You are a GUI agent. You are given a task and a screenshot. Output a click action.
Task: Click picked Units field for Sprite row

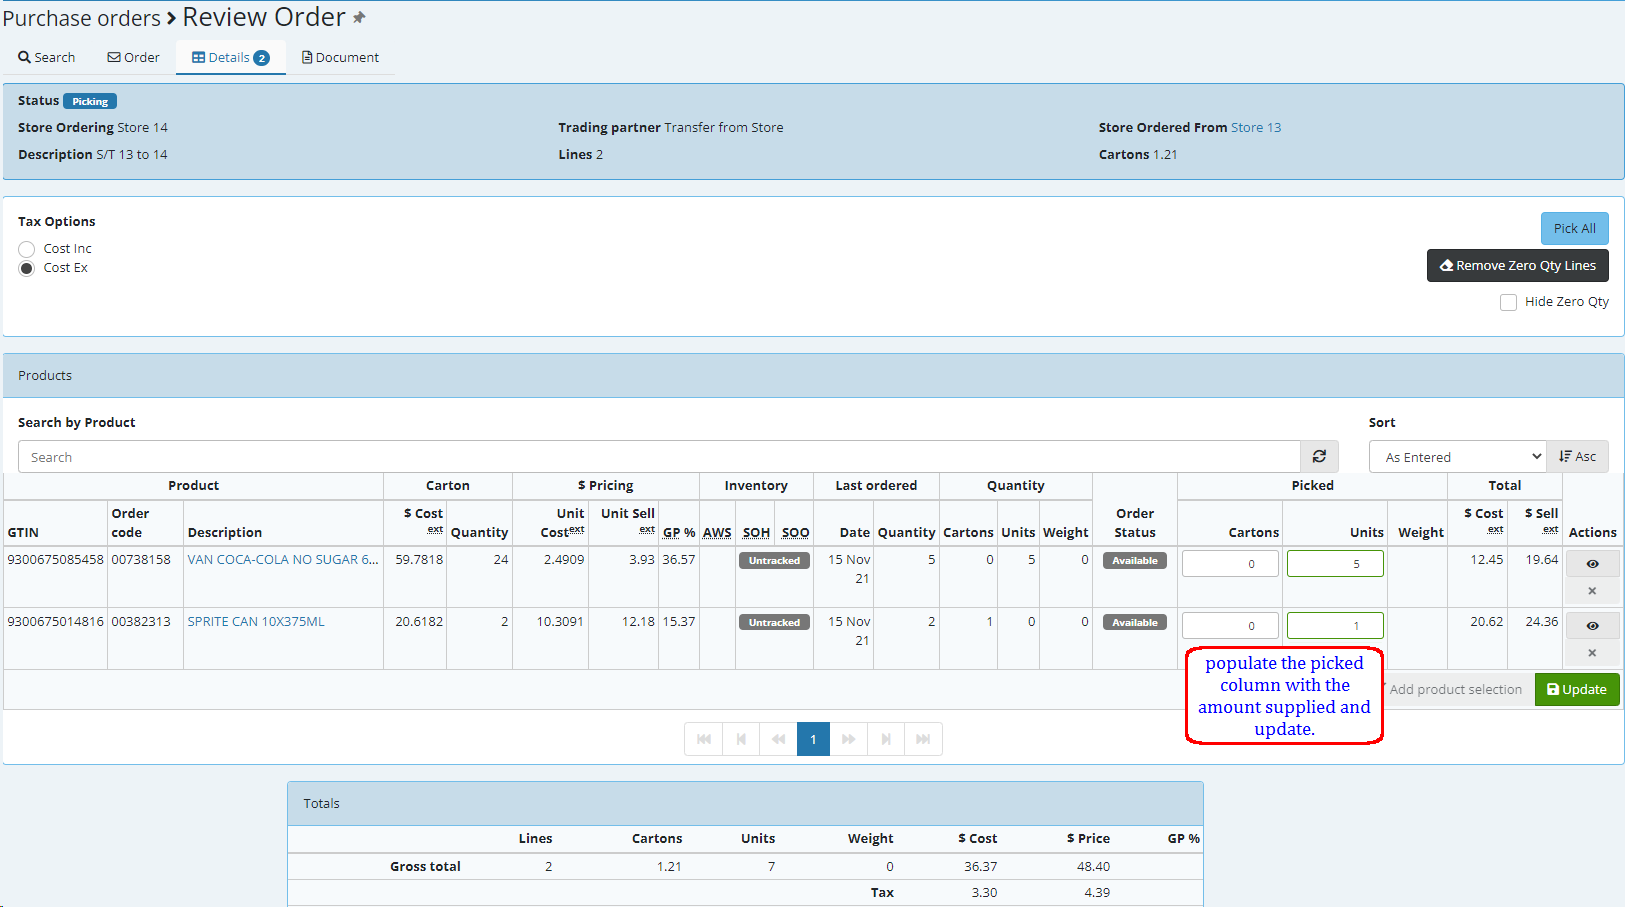pyautogui.click(x=1335, y=626)
